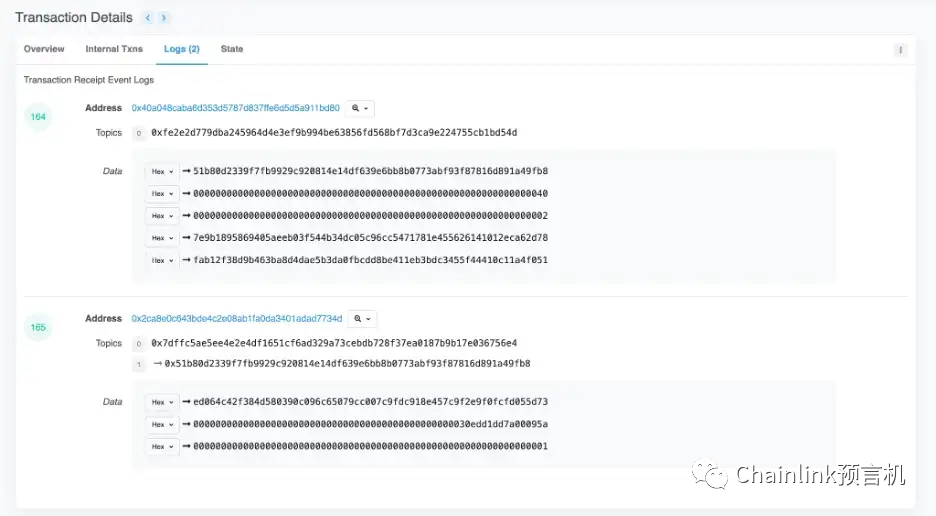Image resolution: width=936 pixels, height=516 pixels.
Task: Select data value 7e9b1895869405aeeb03...
Action: 370,238
